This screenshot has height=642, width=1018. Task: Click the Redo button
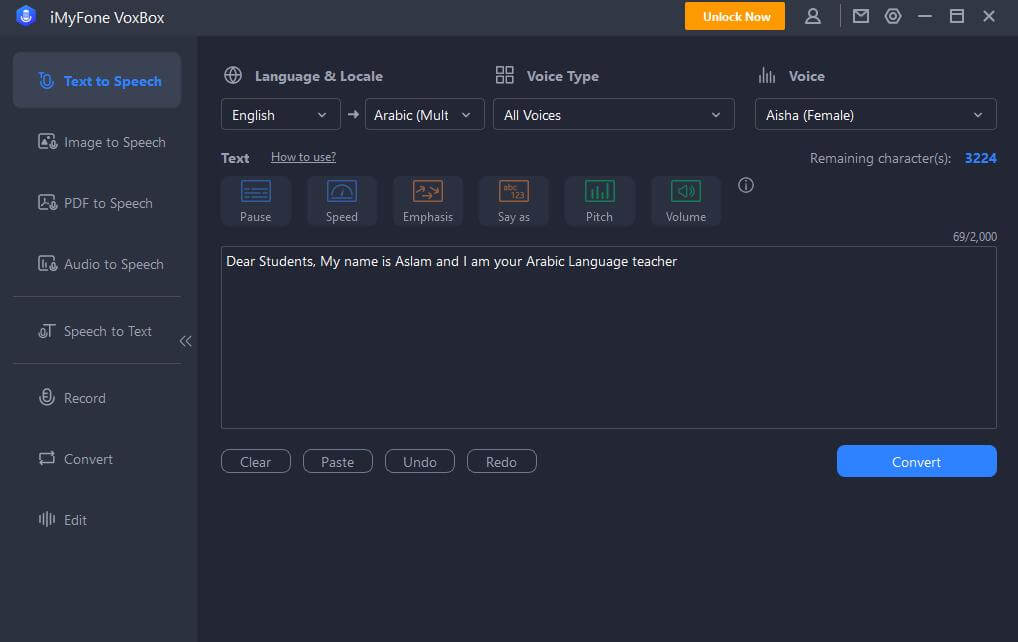tap(502, 462)
